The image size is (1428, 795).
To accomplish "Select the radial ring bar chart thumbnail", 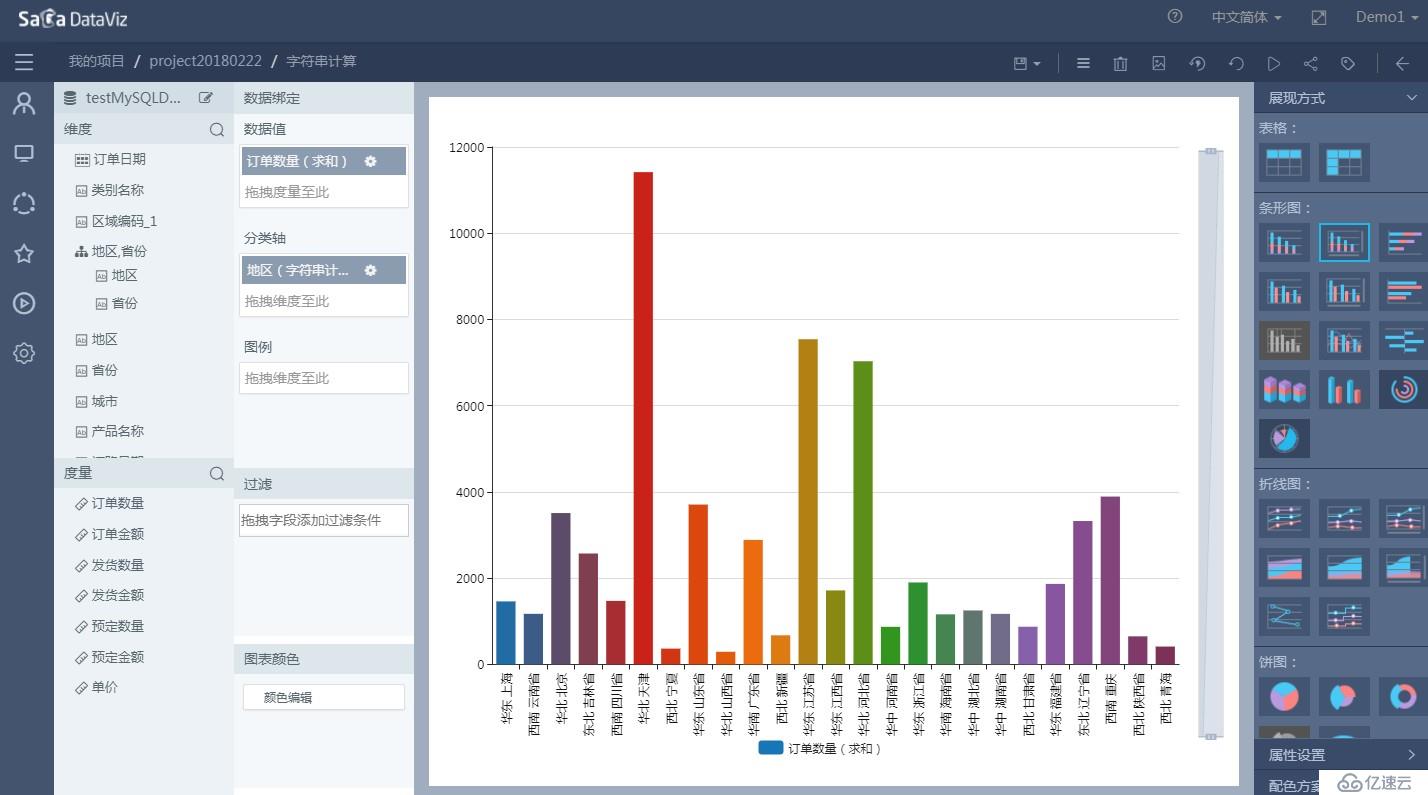I will pos(1403,389).
